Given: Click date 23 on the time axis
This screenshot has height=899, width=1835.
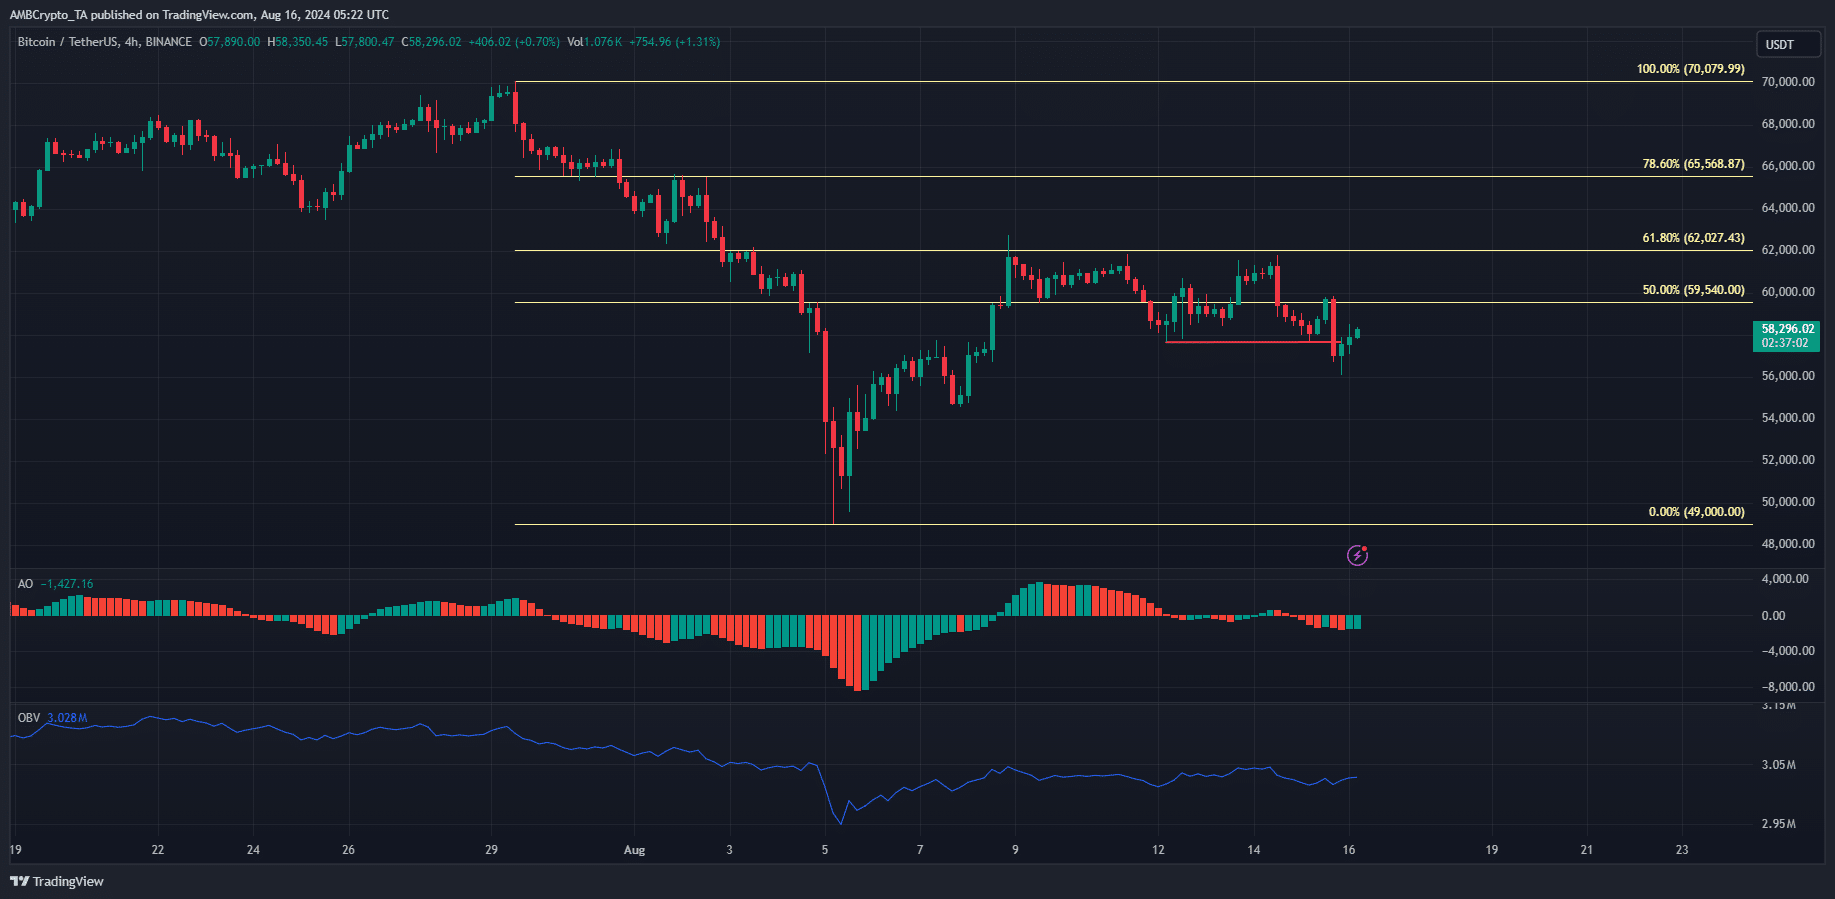Looking at the screenshot, I should click(1682, 850).
